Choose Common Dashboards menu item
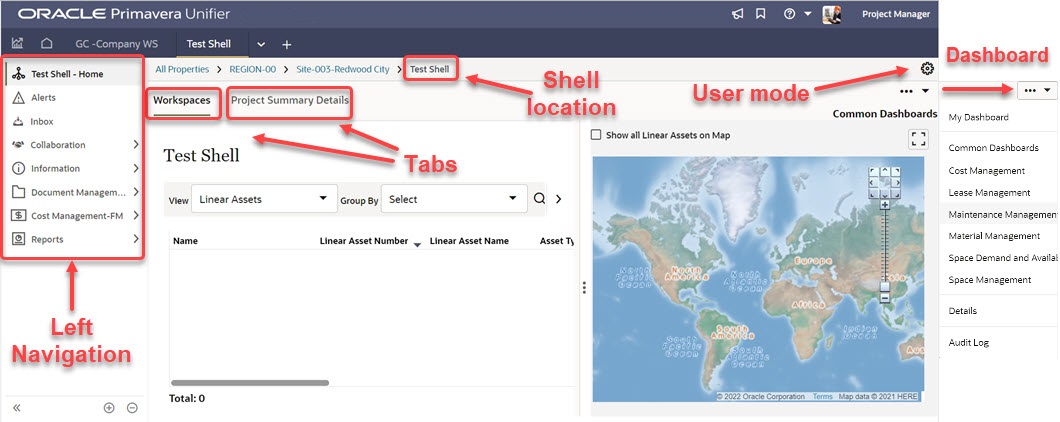The height and width of the screenshot is (422, 1060). pos(994,147)
